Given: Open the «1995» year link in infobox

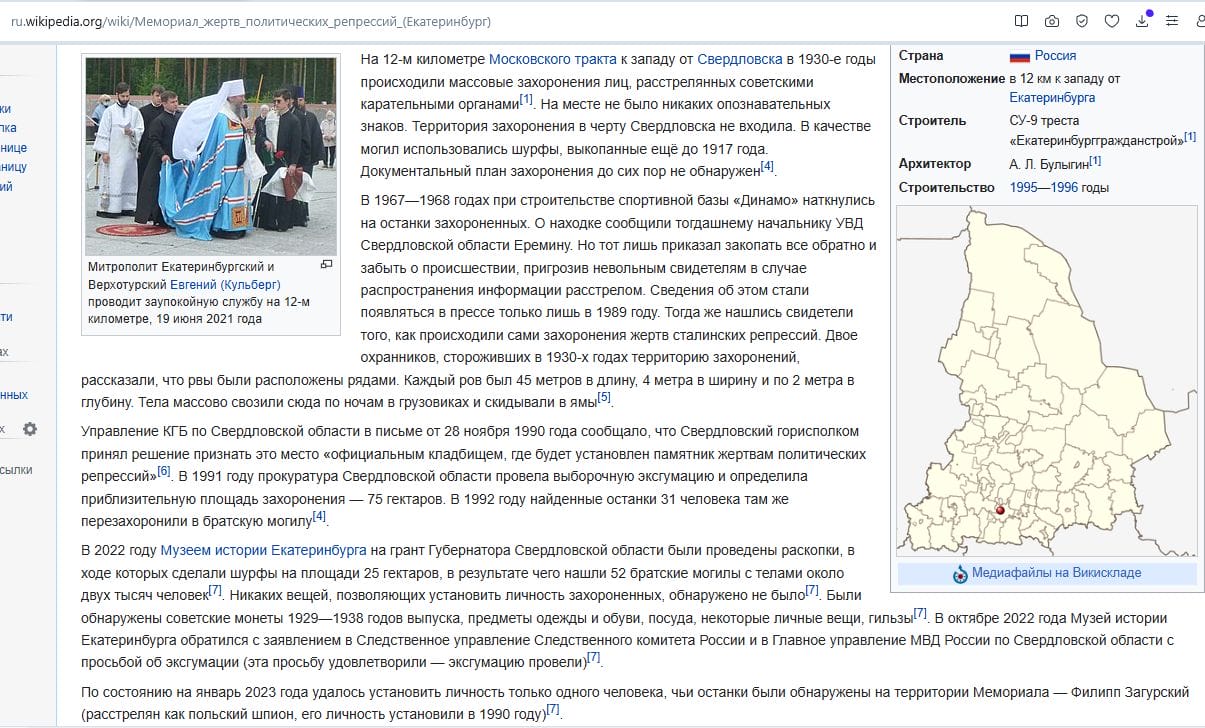Looking at the screenshot, I should (x=1023, y=187).
